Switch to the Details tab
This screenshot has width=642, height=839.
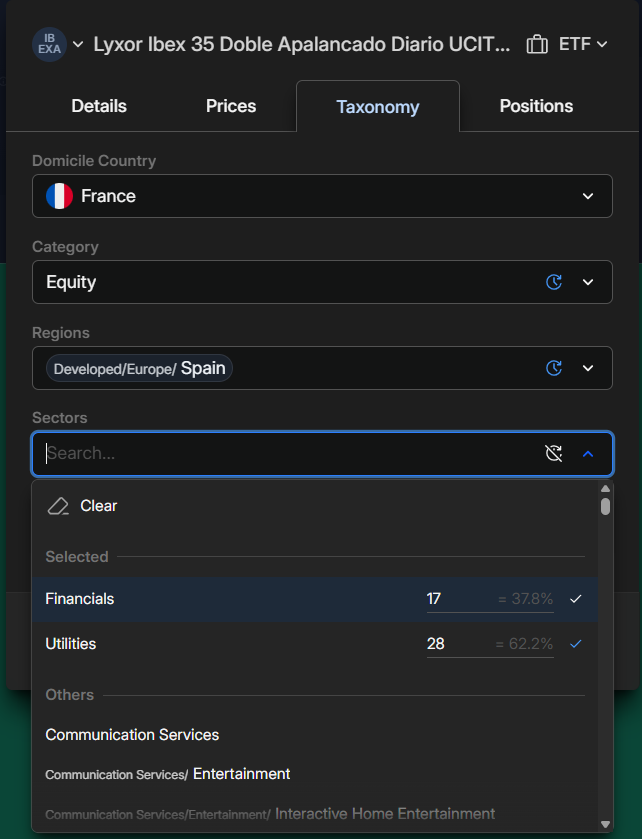click(x=99, y=106)
